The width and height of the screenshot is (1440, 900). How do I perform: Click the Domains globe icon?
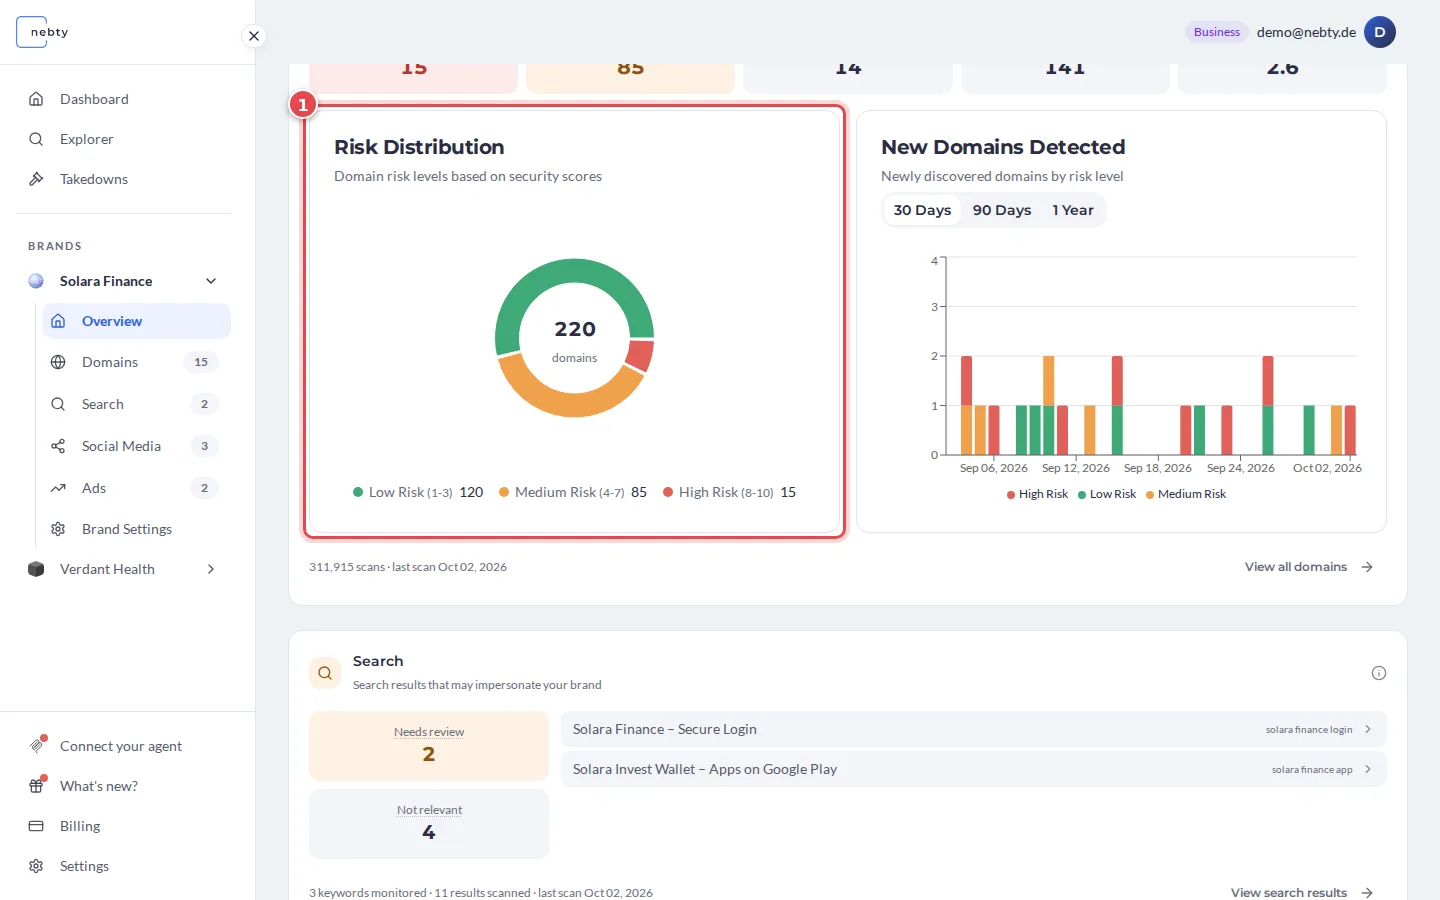point(58,362)
